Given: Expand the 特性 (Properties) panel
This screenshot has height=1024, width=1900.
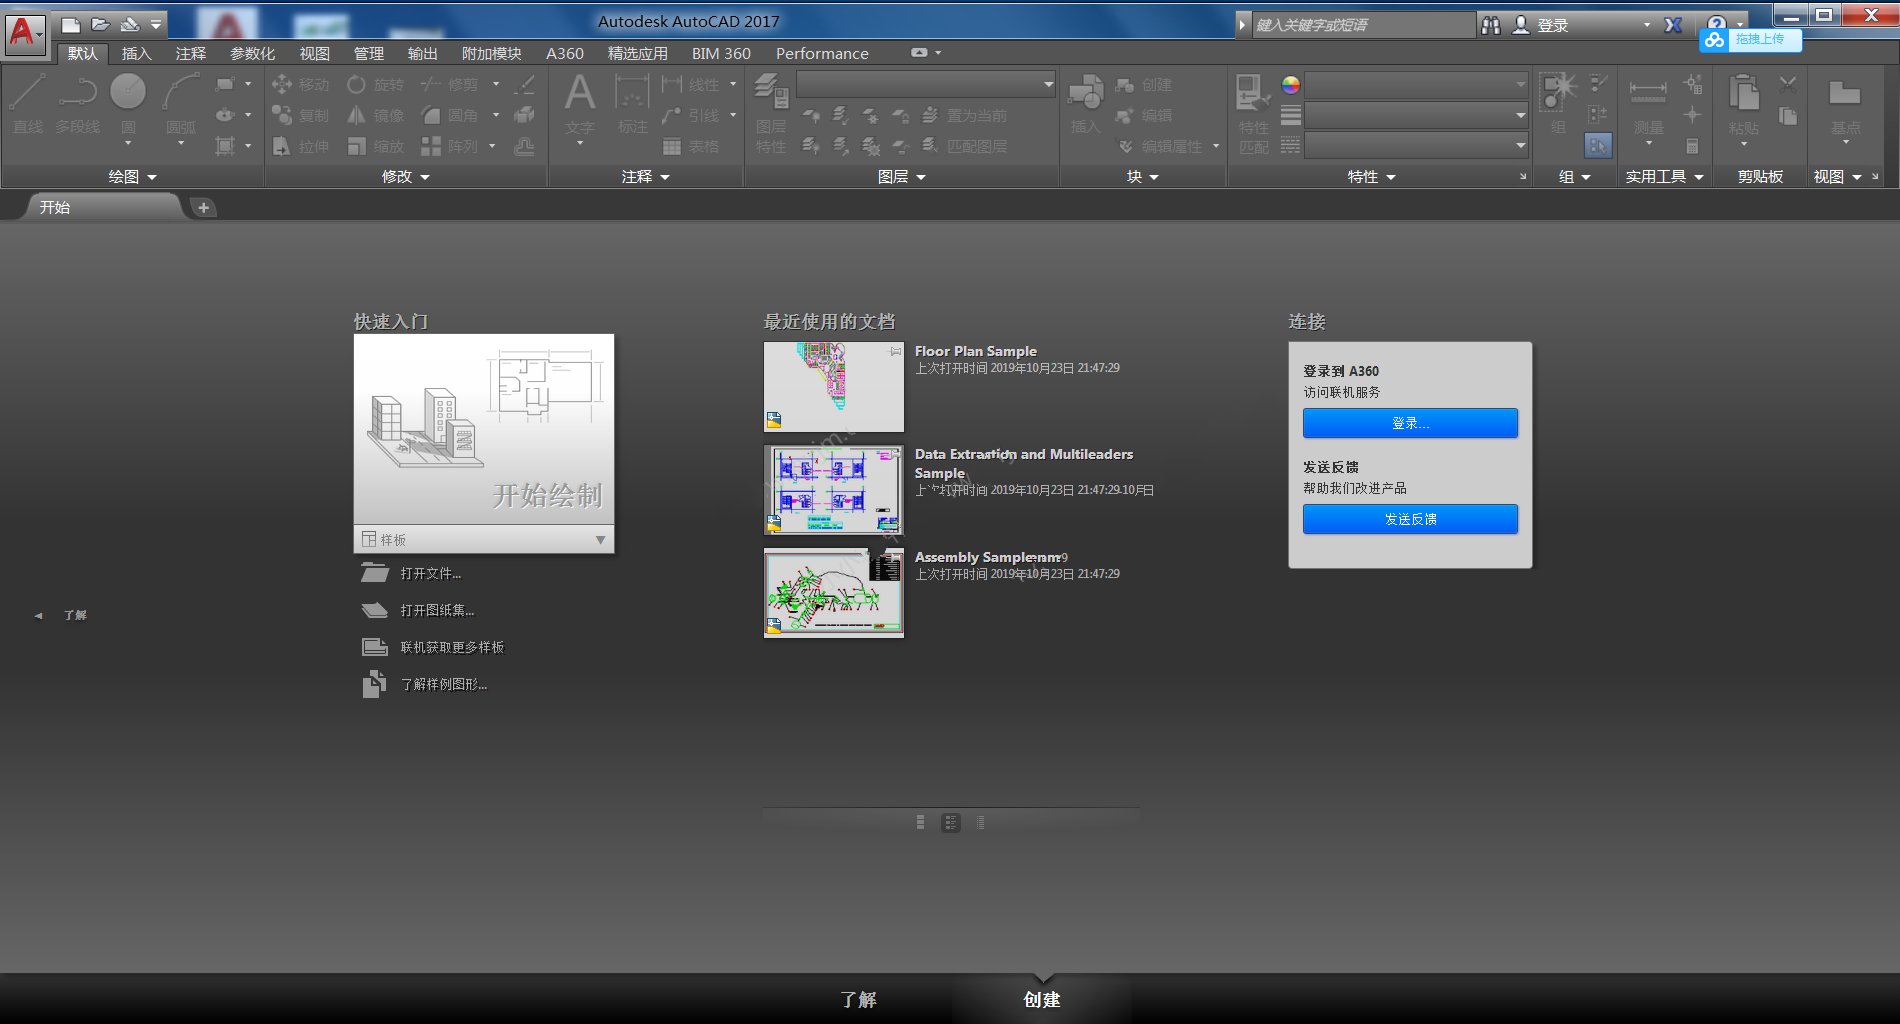Looking at the screenshot, I should pyautogui.click(x=1371, y=177).
